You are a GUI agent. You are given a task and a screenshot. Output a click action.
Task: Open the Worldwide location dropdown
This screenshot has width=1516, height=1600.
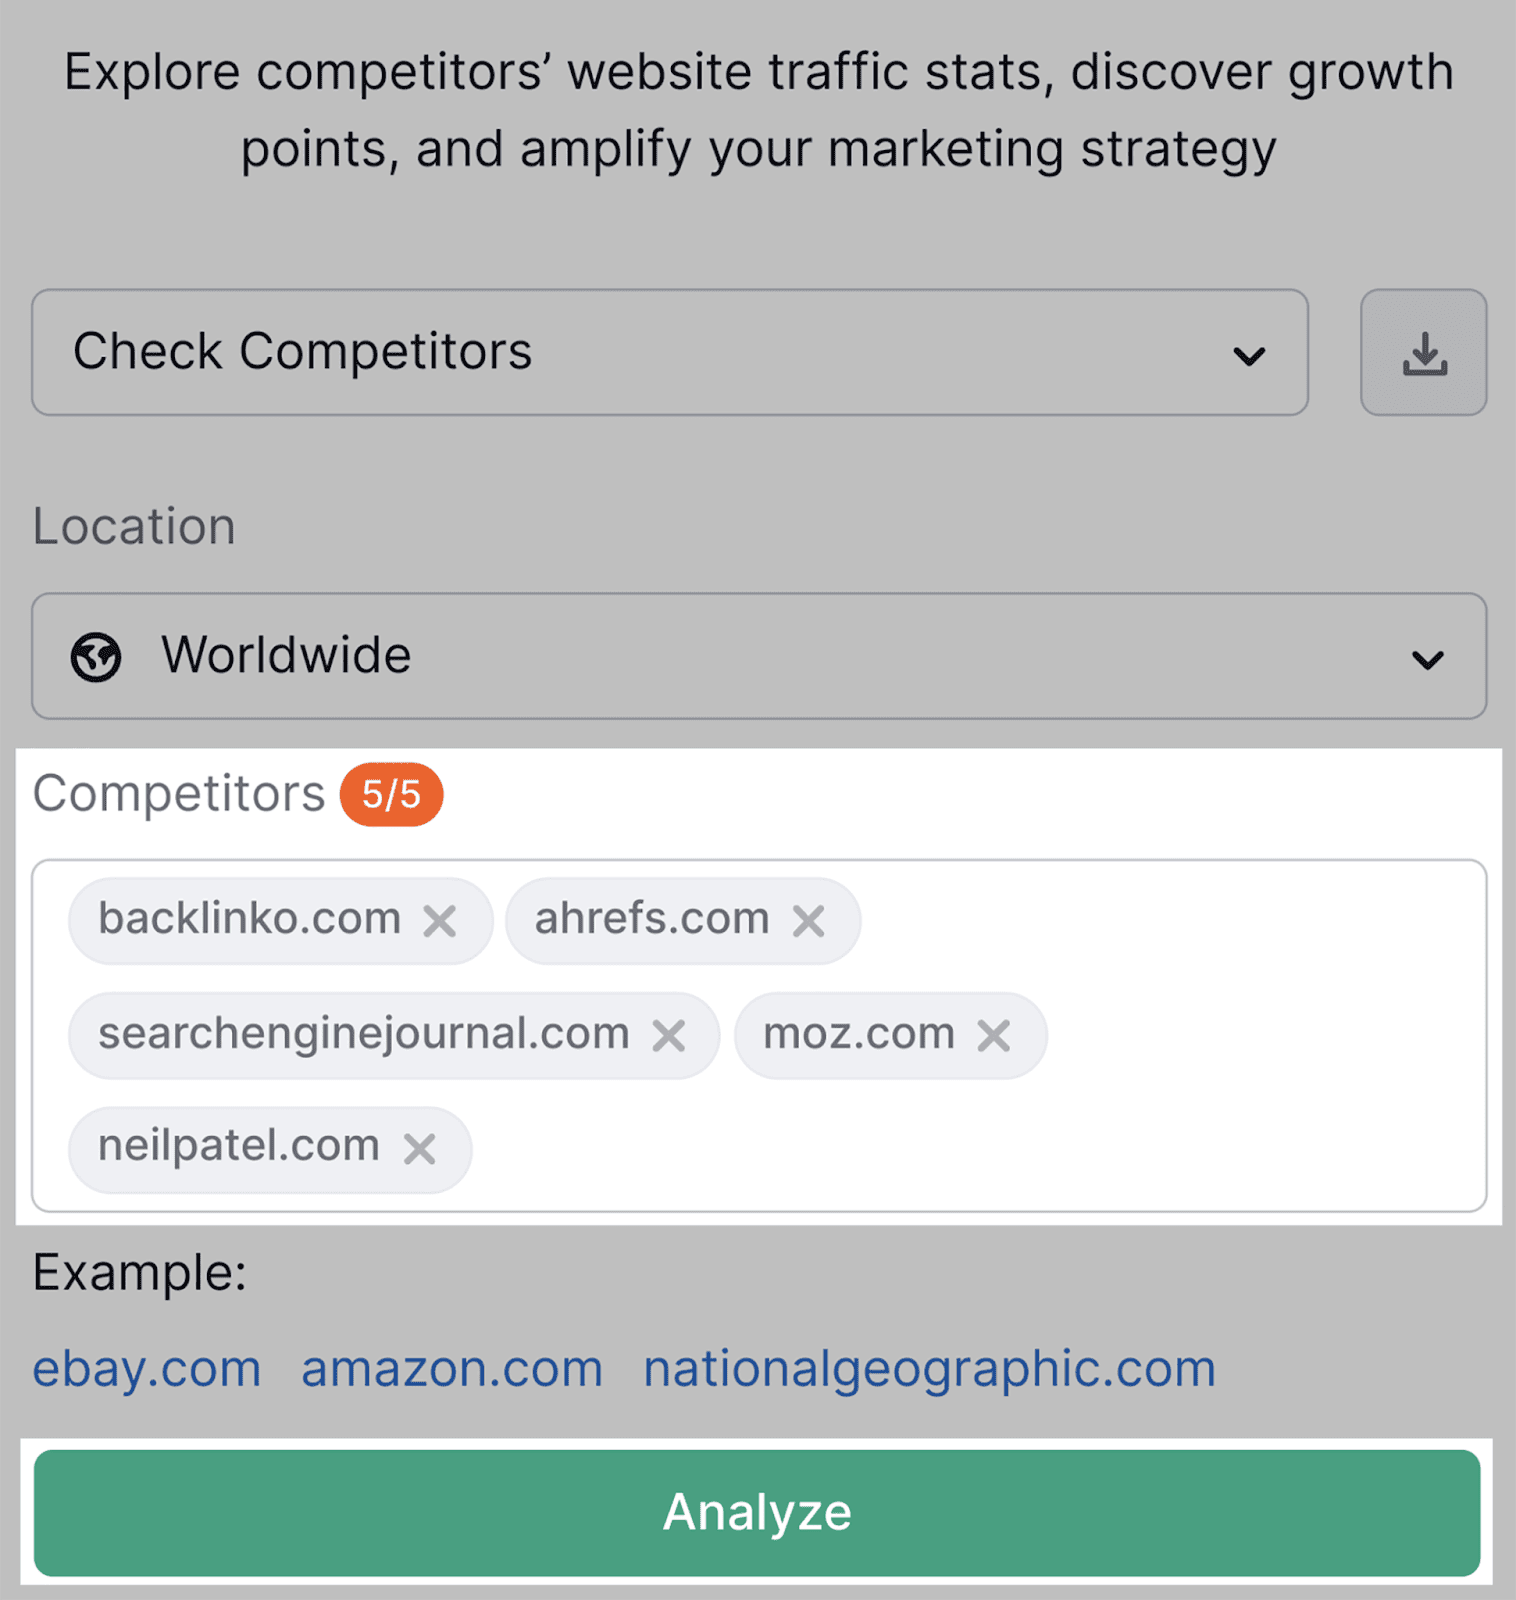[x=758, y=656]
